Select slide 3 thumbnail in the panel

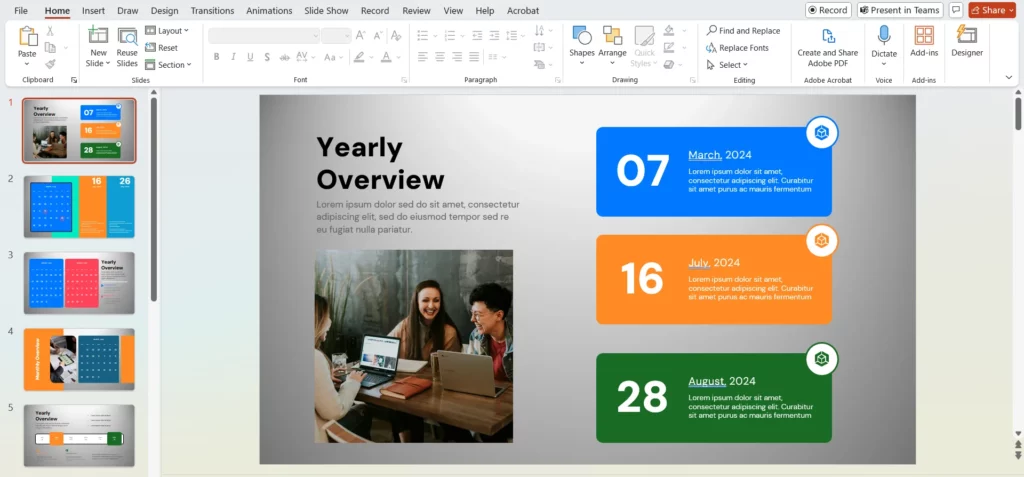pyautogui.click(x=79, y=283)
